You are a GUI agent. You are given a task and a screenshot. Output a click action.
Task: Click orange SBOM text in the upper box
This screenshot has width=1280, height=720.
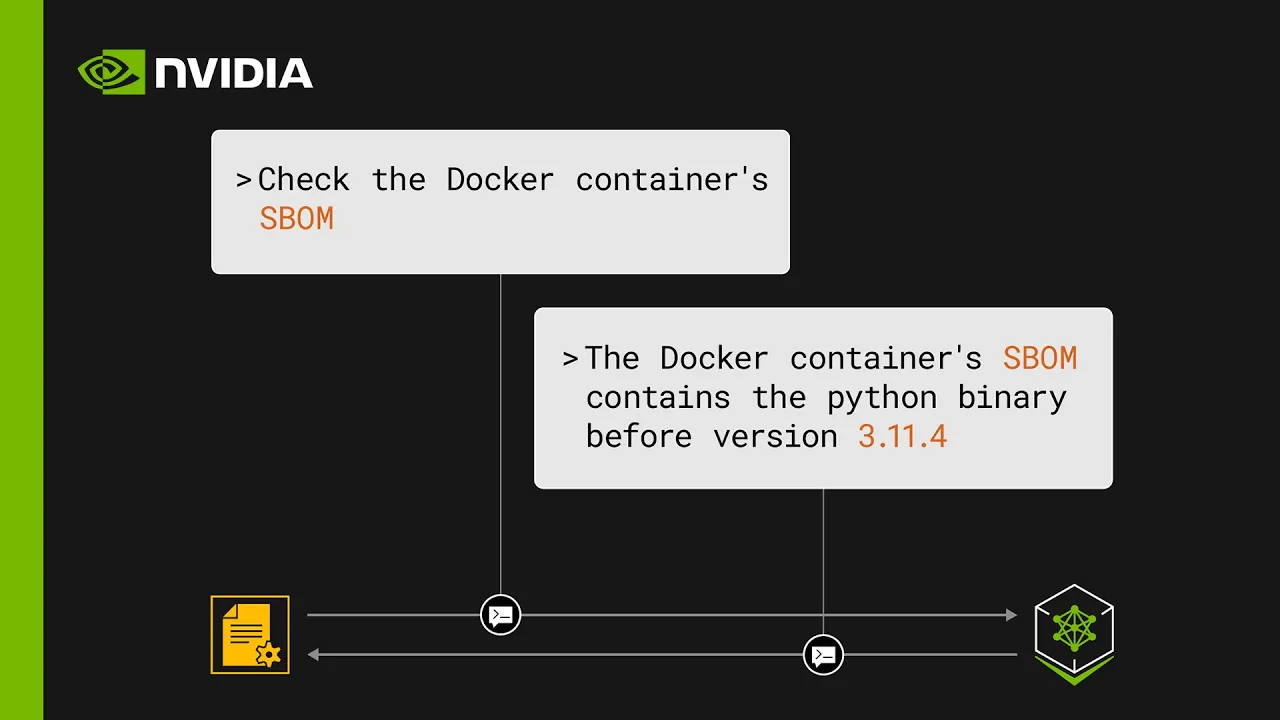pyautogui.click(x=296, y=219)
